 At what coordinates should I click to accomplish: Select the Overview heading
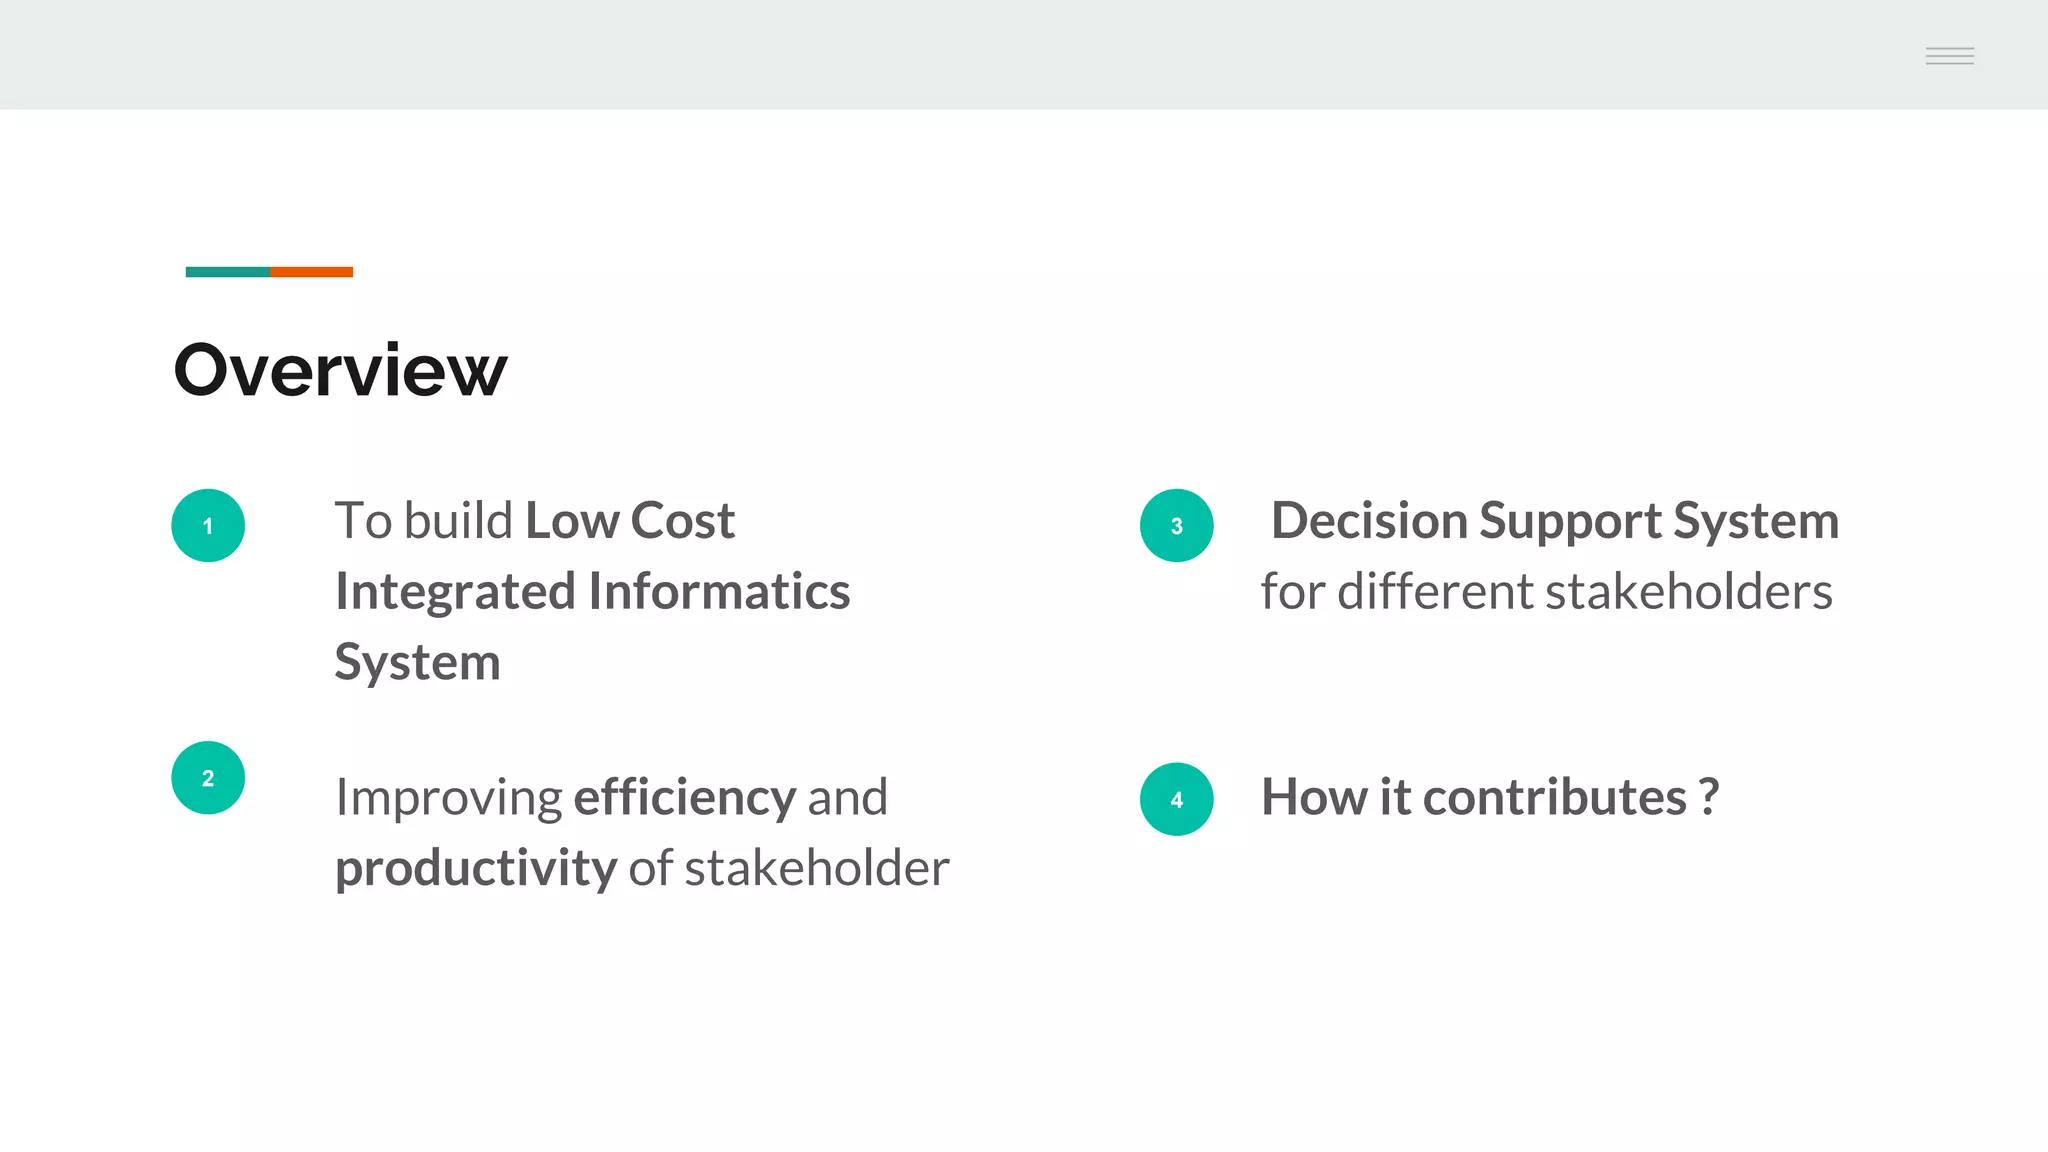tap(340, 370)
